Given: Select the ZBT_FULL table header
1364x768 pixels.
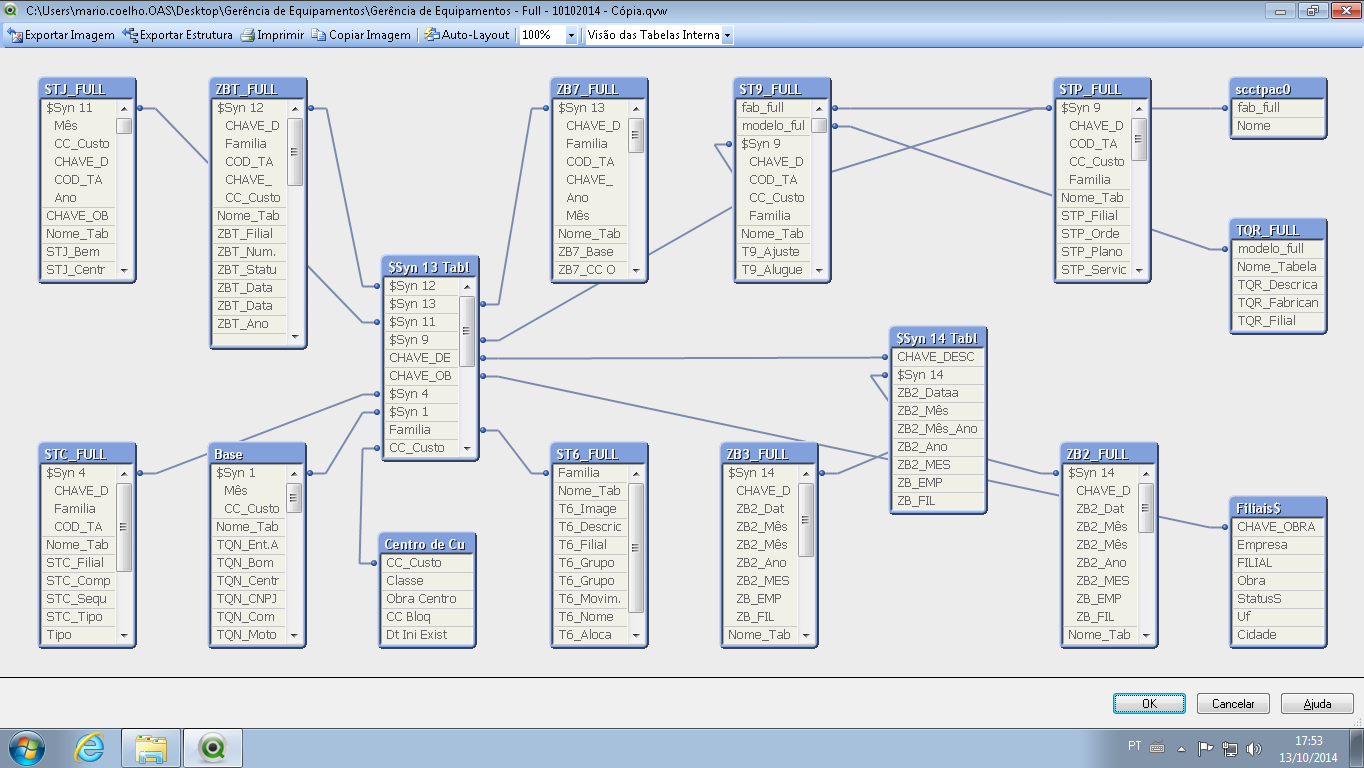Looking at the screenshot, I should pyautogui.click(x=258, y=89).
